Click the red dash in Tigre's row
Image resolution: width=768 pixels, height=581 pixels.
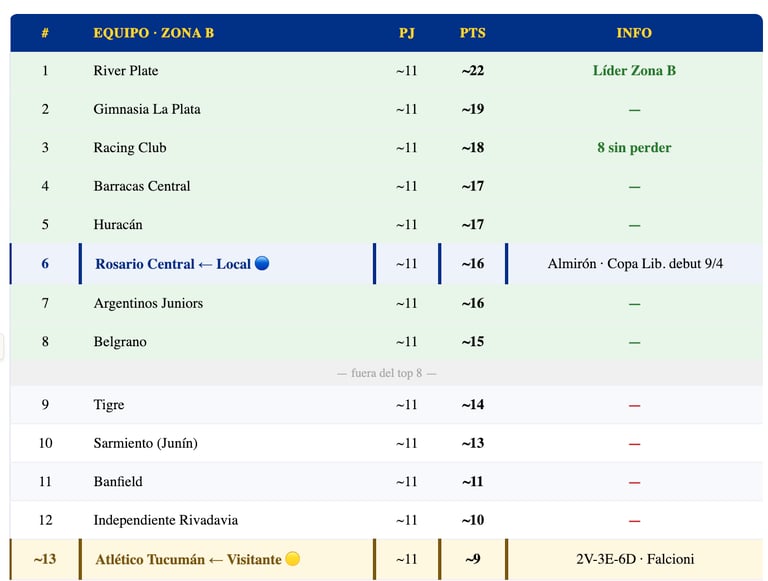(634, 405)
